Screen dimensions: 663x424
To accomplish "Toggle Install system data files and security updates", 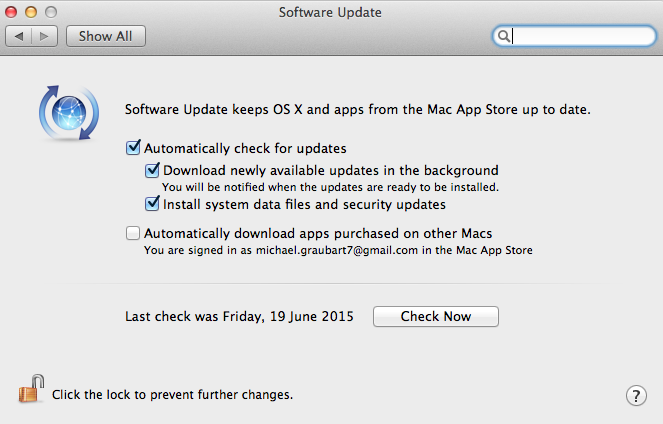I will pos(153,204).
